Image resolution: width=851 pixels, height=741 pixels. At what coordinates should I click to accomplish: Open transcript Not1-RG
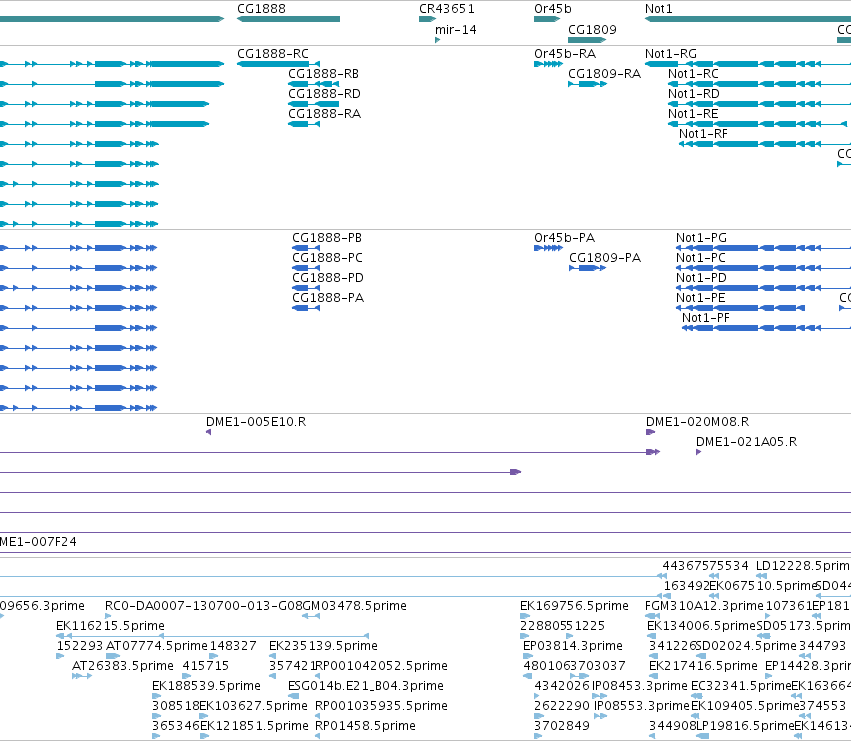(670, 54)
